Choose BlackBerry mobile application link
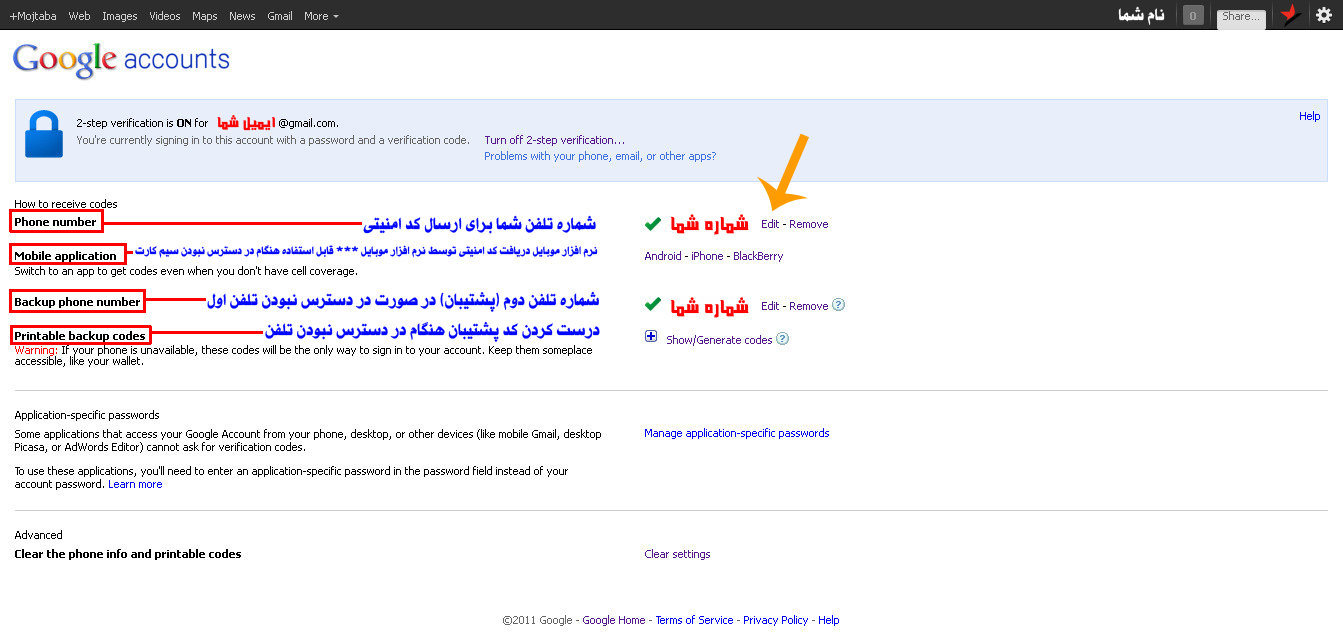Screen dimensions: 1343x640 758,256
